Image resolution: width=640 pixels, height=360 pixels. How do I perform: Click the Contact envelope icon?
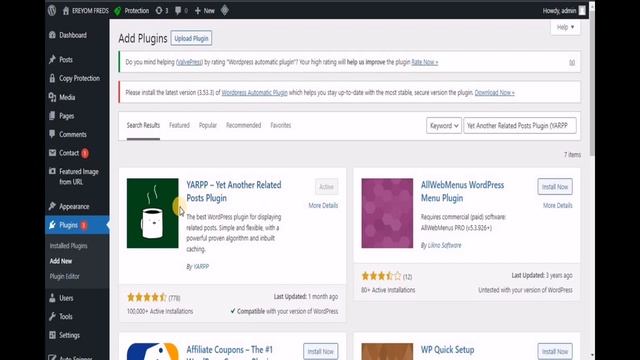pos(52,153)
